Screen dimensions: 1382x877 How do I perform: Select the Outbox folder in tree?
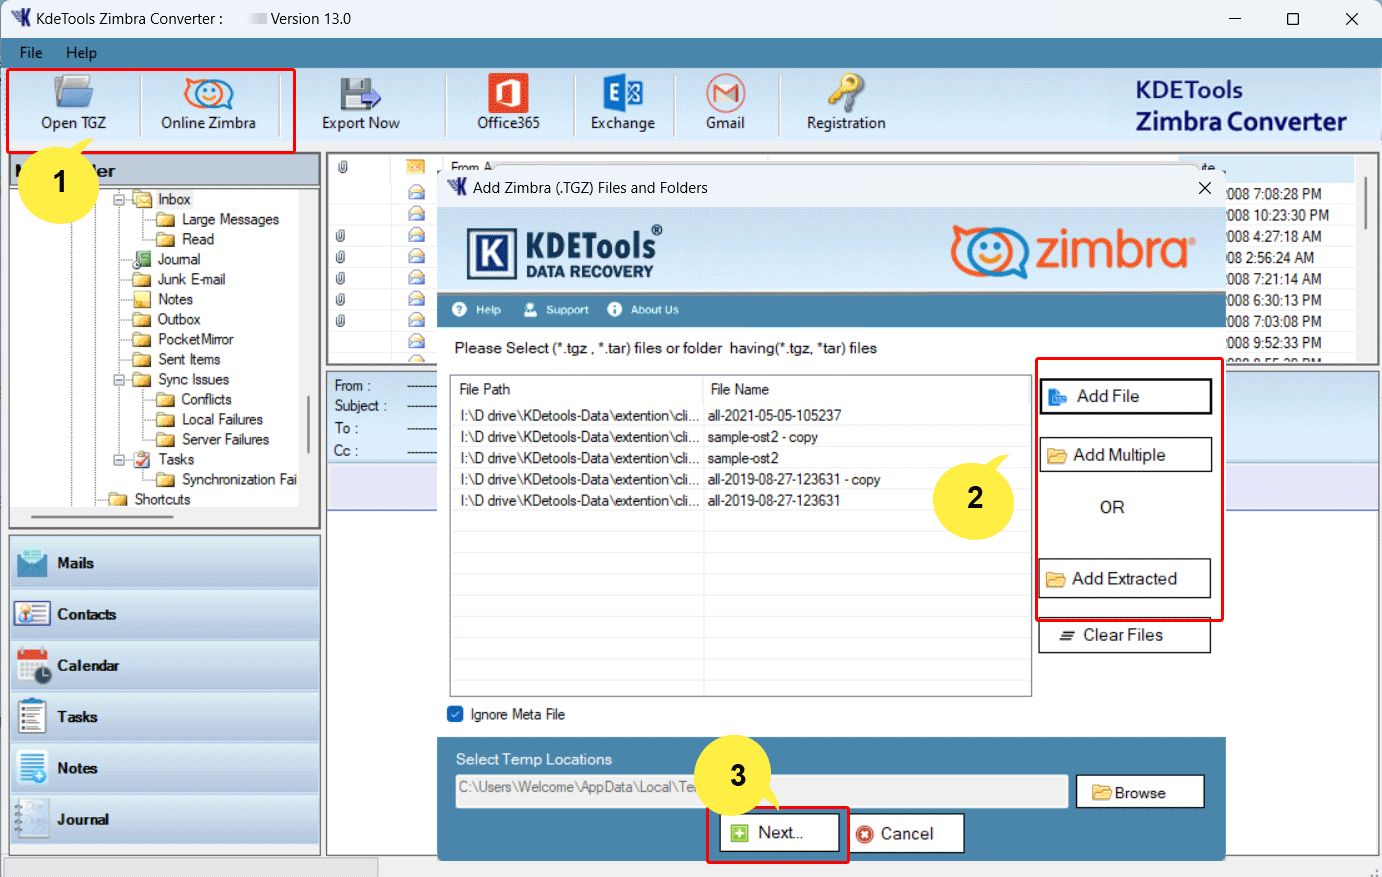[179, 319]
